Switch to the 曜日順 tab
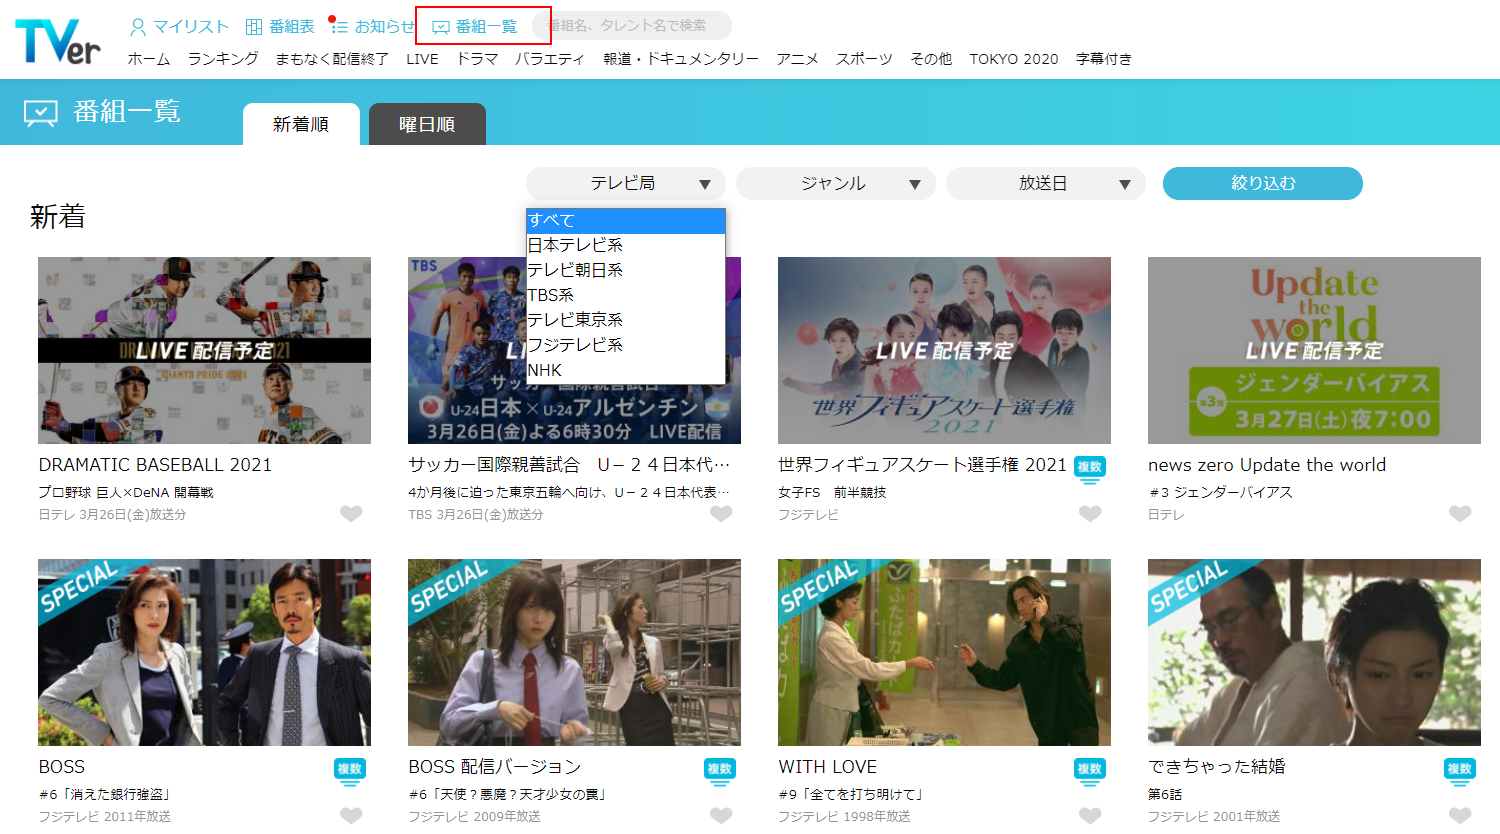This screenshot has height=834, width=1500. pos(427,124)
